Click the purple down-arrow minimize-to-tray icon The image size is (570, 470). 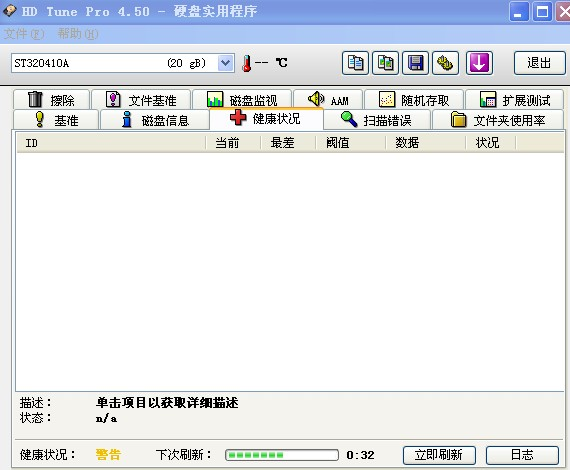[x=479, y=63]
